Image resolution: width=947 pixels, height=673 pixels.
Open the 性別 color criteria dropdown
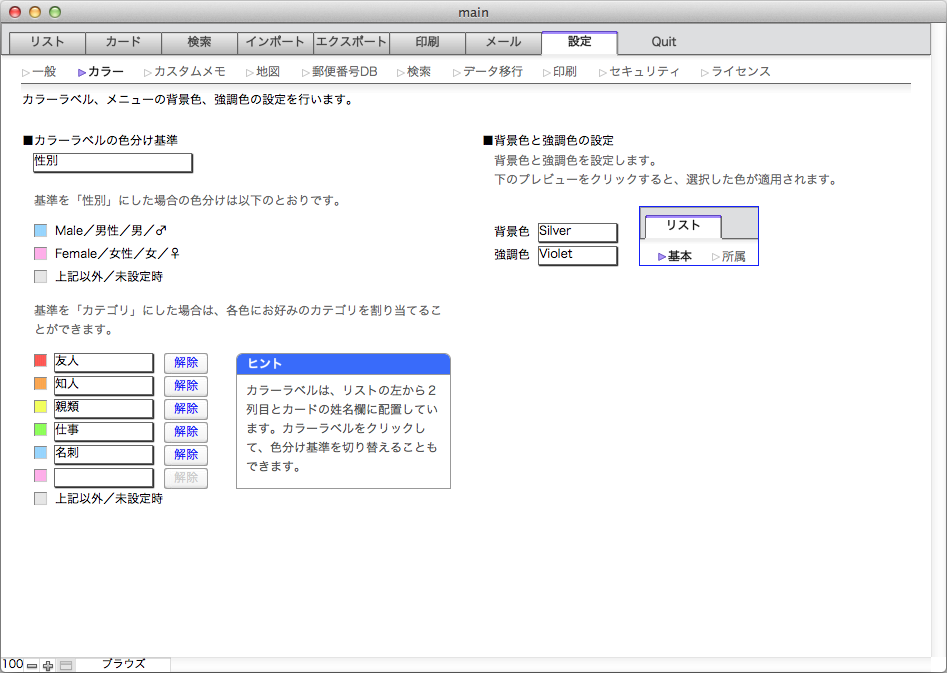112,162
